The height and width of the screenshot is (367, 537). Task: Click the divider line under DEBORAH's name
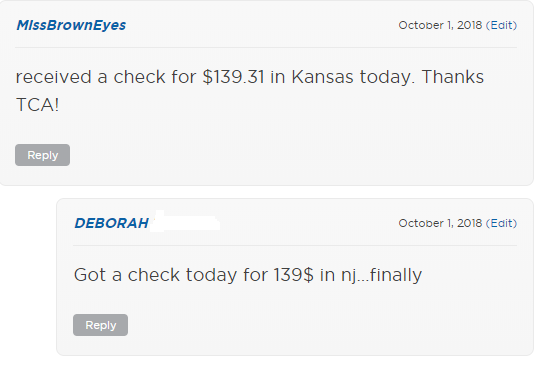[x=295, y=245]
